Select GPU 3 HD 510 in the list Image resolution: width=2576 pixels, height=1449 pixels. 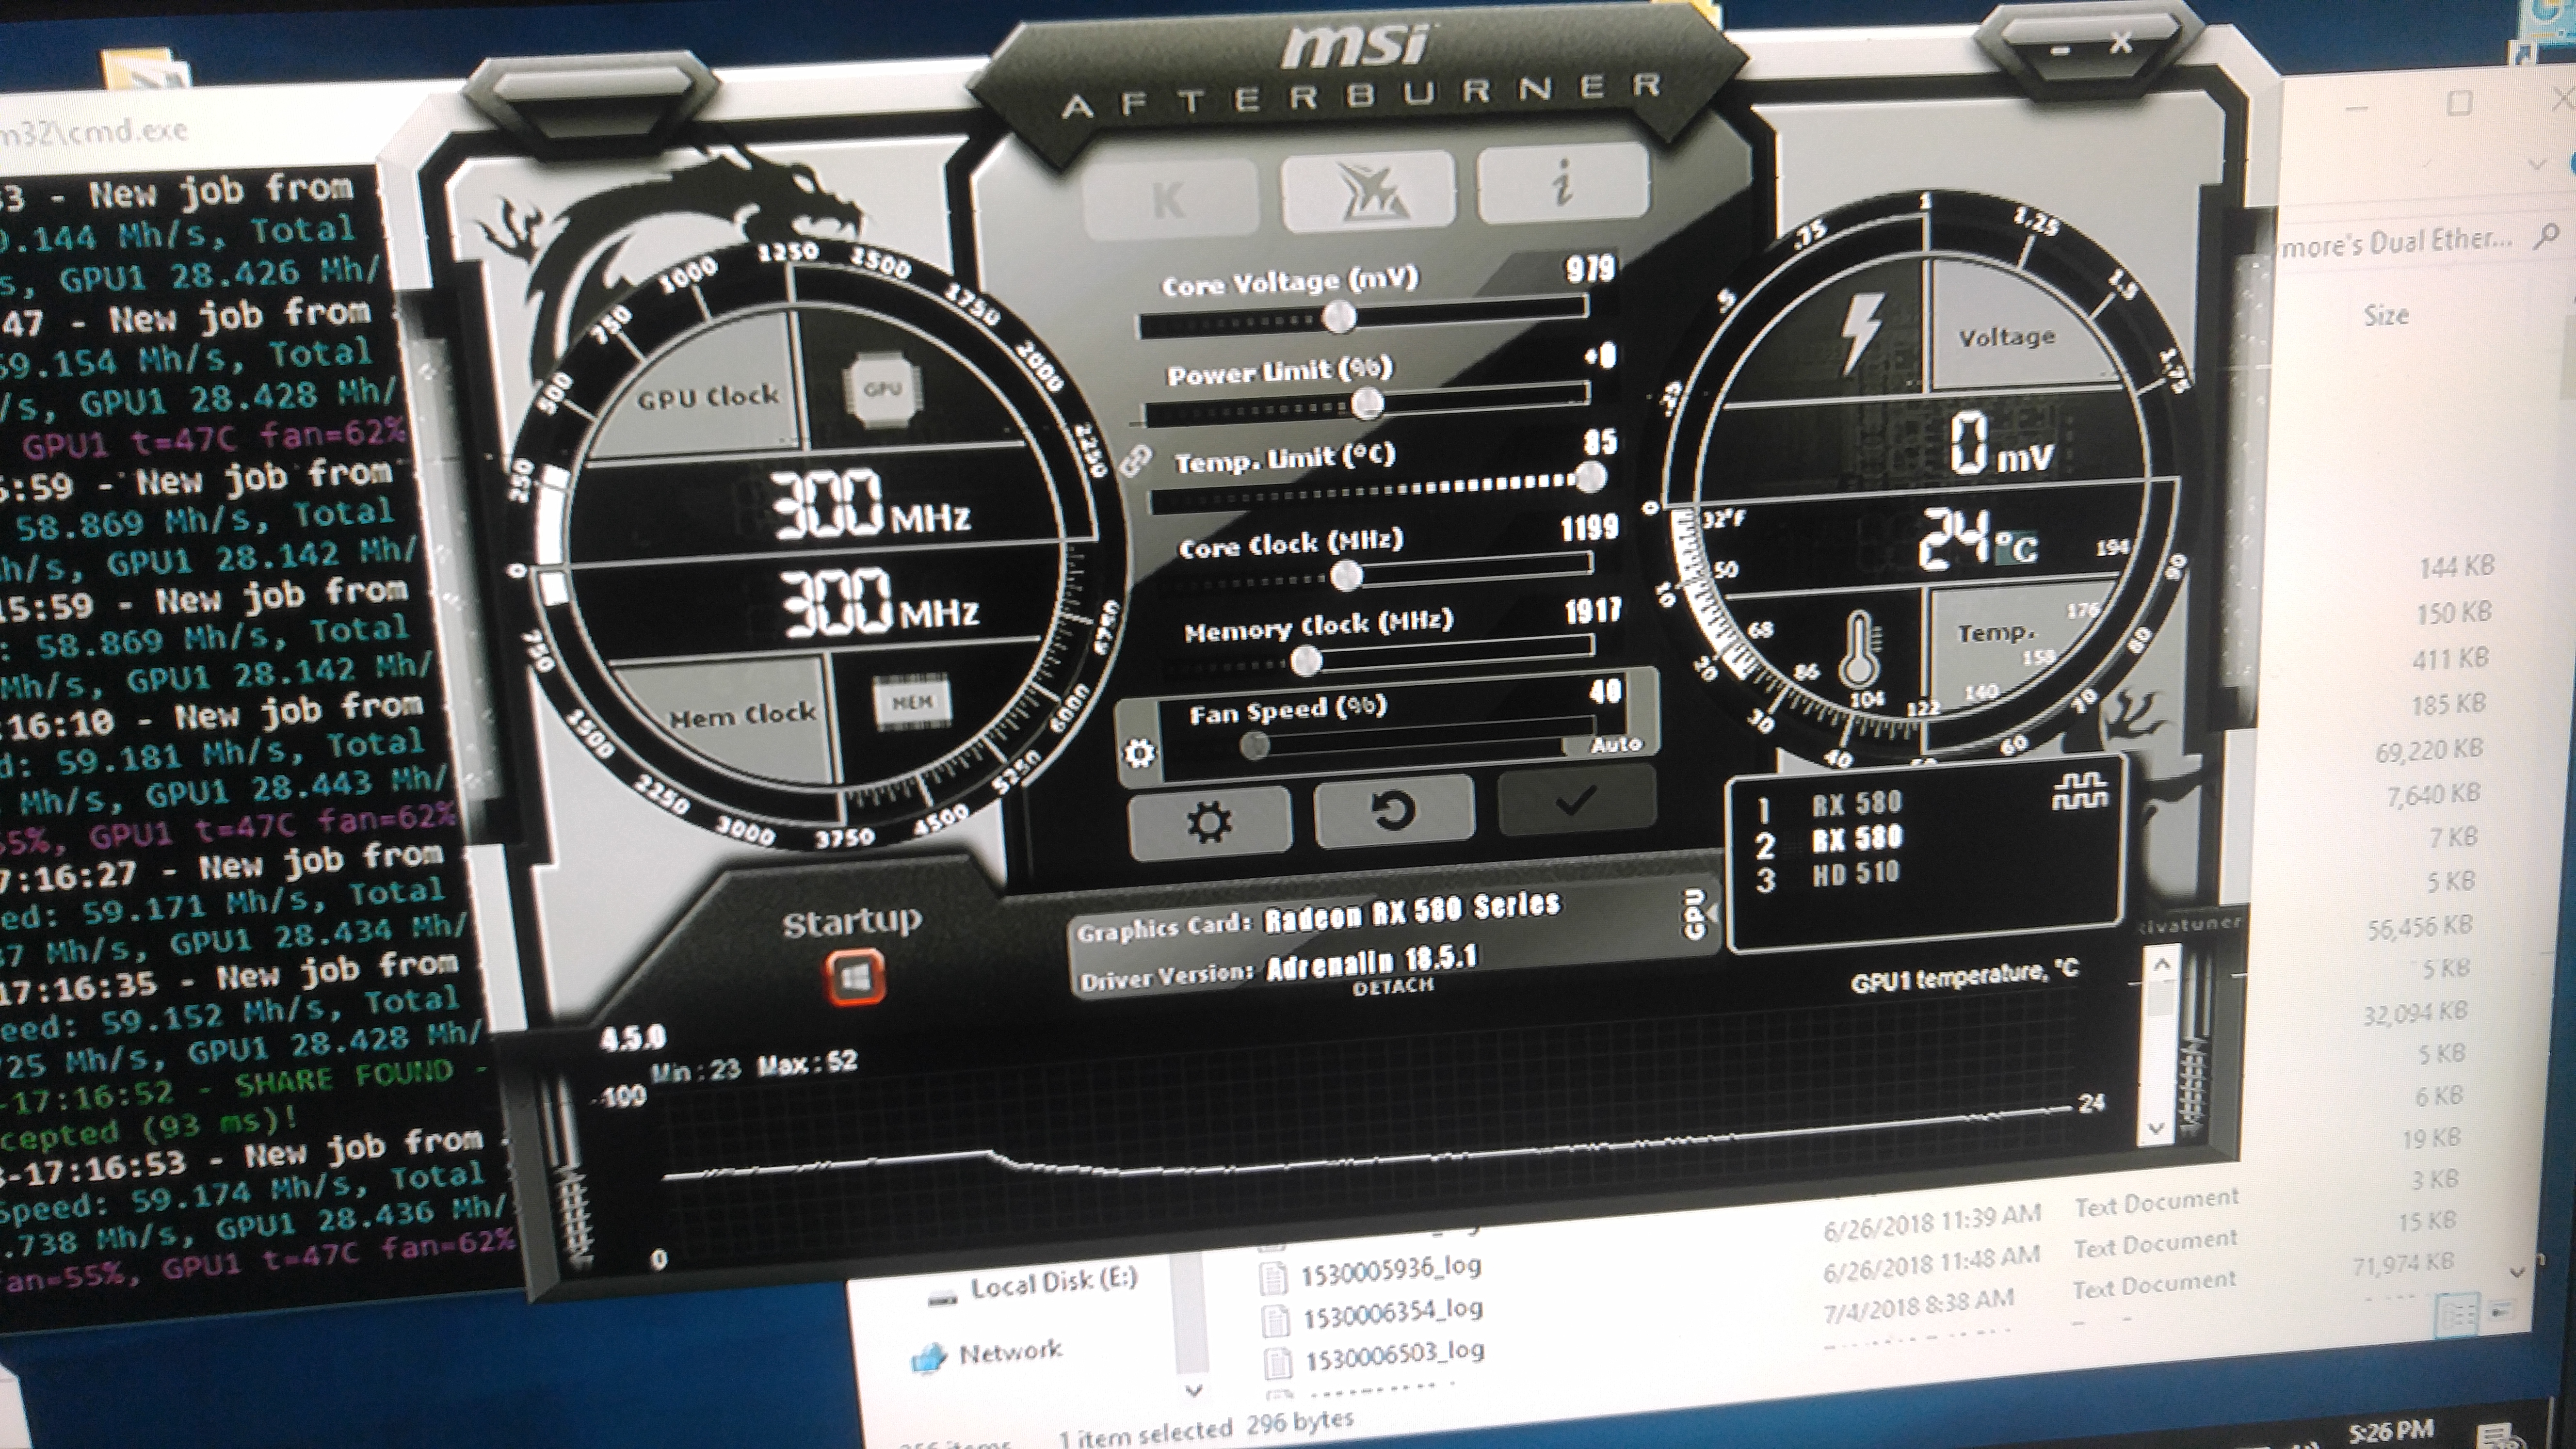[1855, 875]
